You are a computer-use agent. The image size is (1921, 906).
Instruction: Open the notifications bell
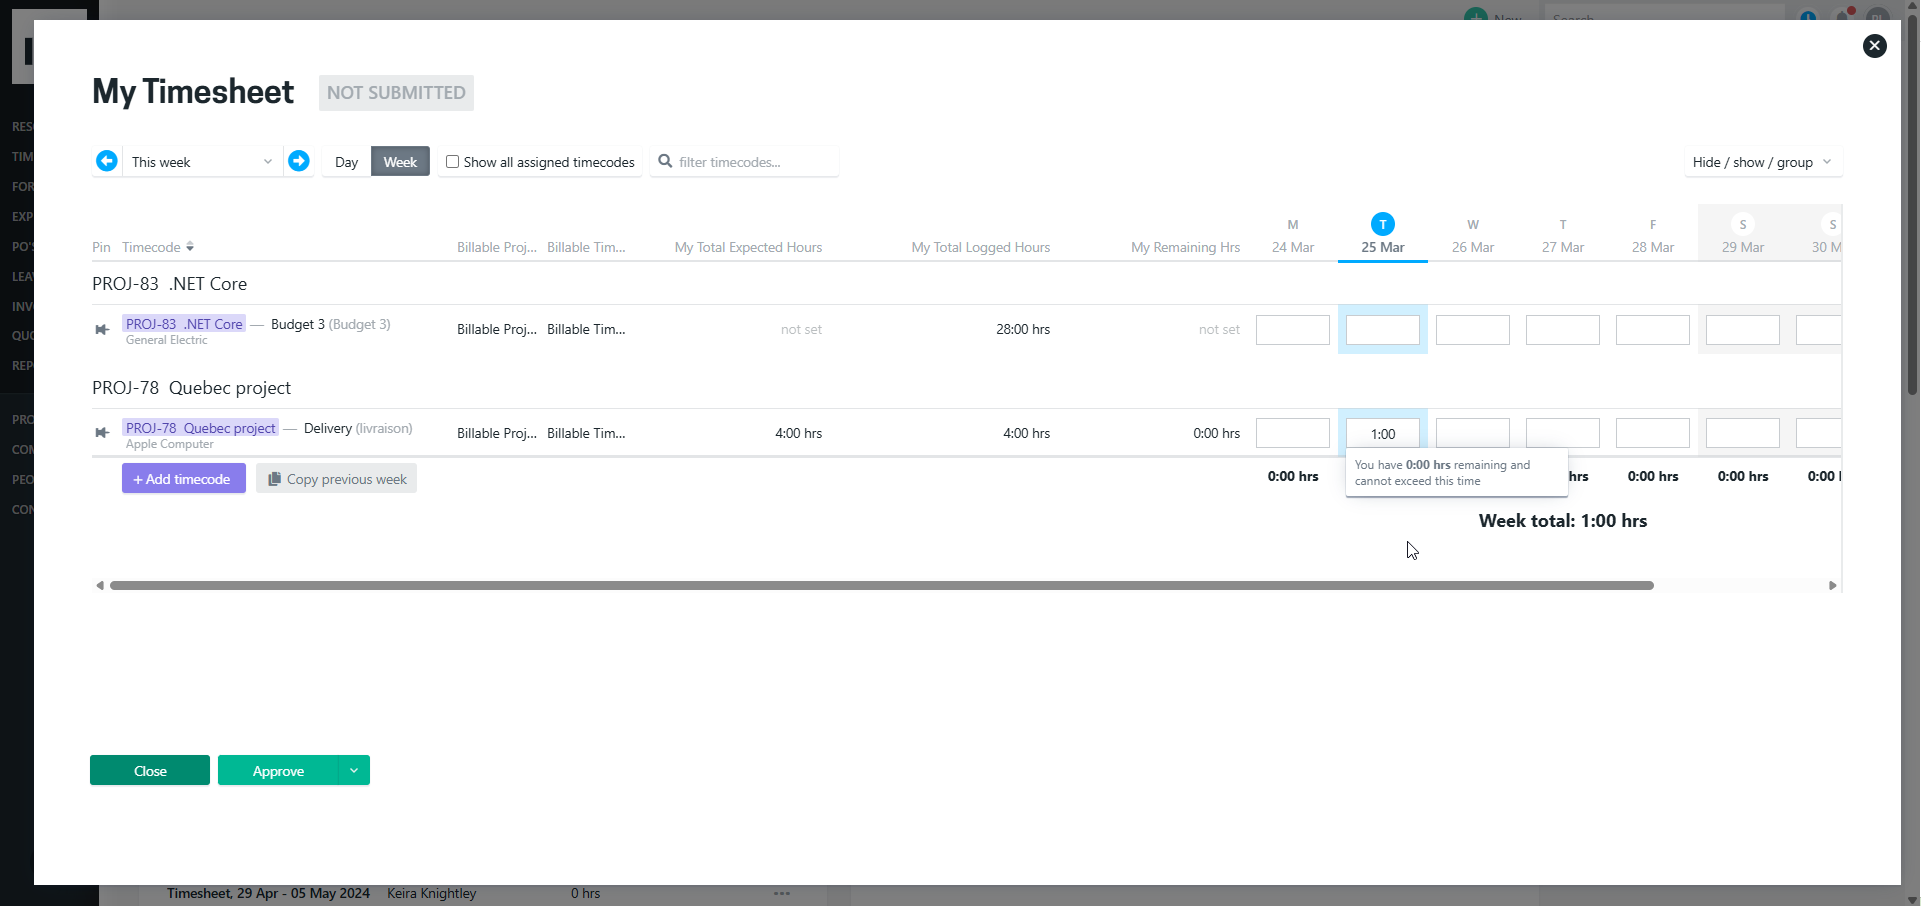(x=1843, y=17)
